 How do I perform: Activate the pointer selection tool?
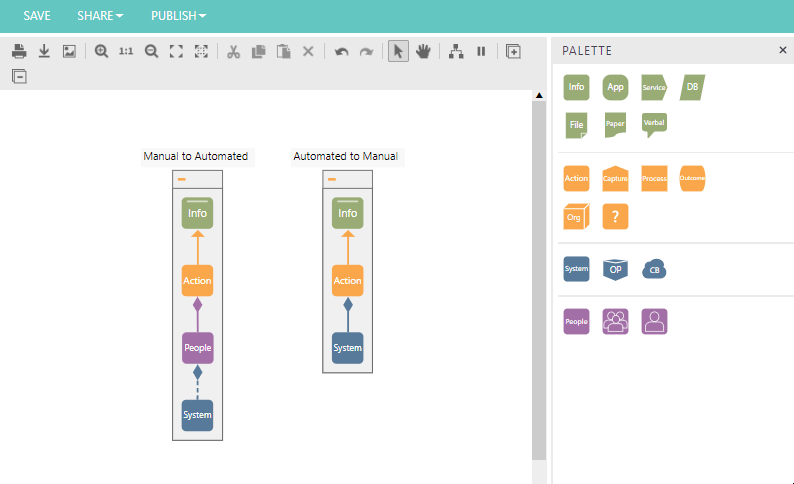(x=398, y=51)
